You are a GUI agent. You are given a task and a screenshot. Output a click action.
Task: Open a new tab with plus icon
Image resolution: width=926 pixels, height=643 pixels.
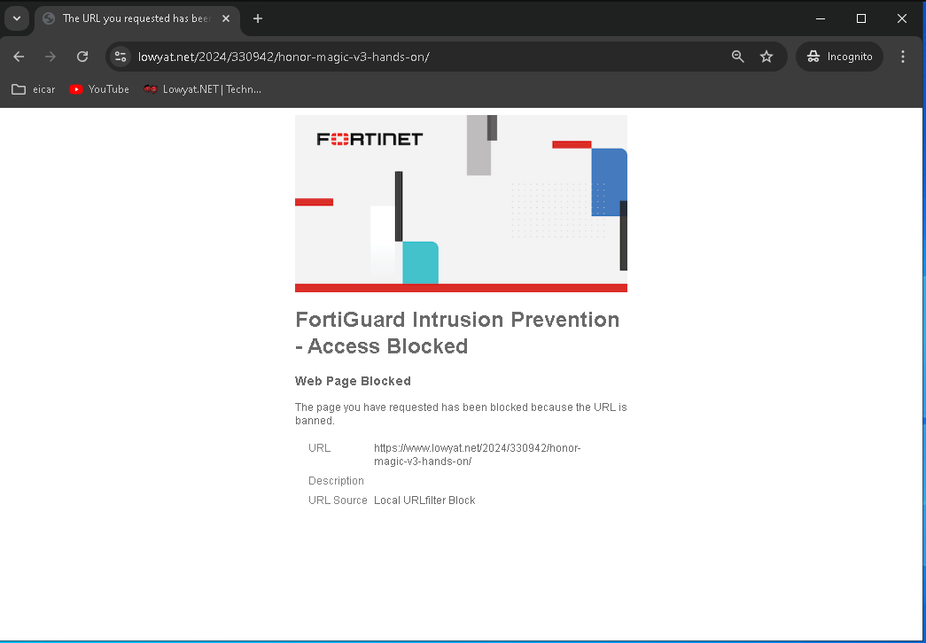[257, 18]
